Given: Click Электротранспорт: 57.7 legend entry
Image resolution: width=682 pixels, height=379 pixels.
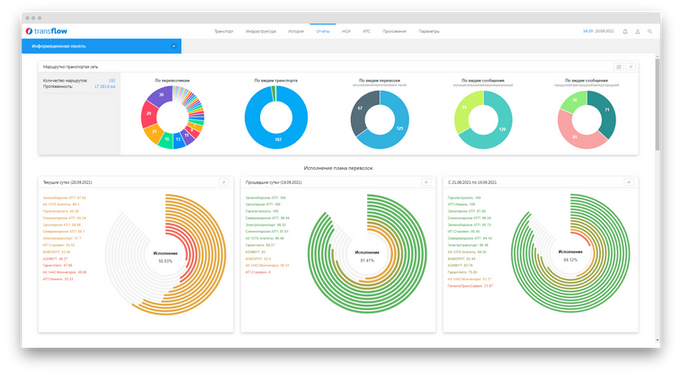Looking at the screenshot, I should click(62, 238).
